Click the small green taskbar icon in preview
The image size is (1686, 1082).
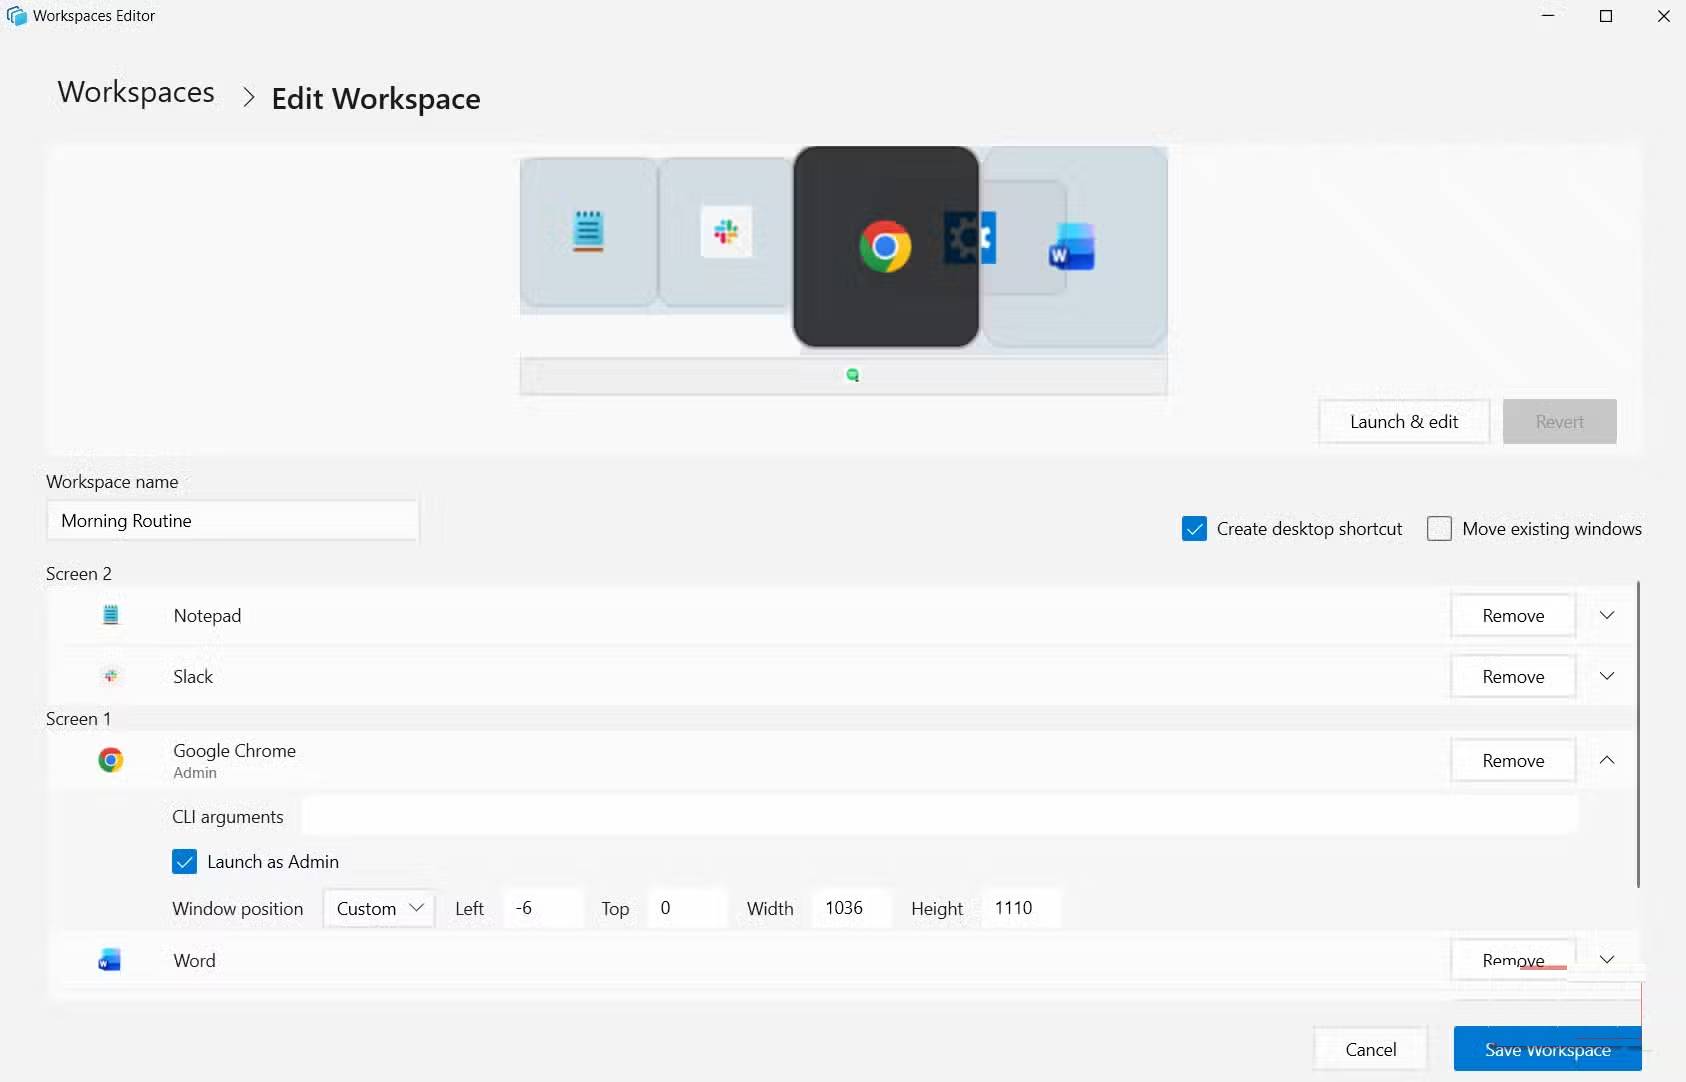pyautogui.click(x=853, y=375)
